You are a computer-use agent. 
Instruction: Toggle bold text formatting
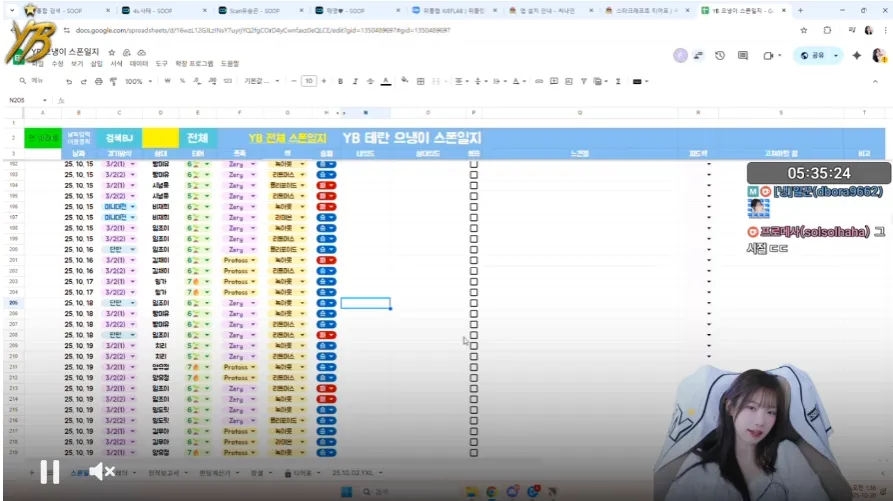click(340, 81)
